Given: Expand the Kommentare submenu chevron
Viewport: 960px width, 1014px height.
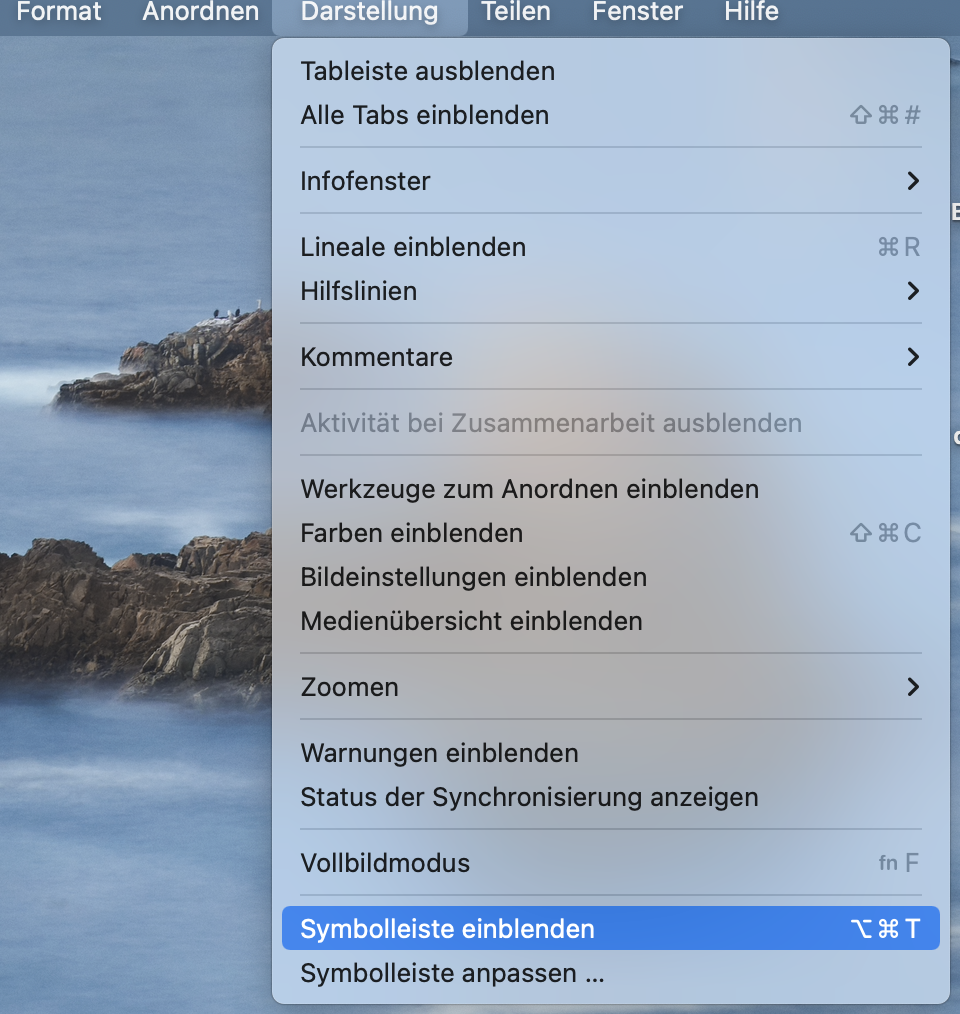Looking at the screenshot, I should coord(913,357).
